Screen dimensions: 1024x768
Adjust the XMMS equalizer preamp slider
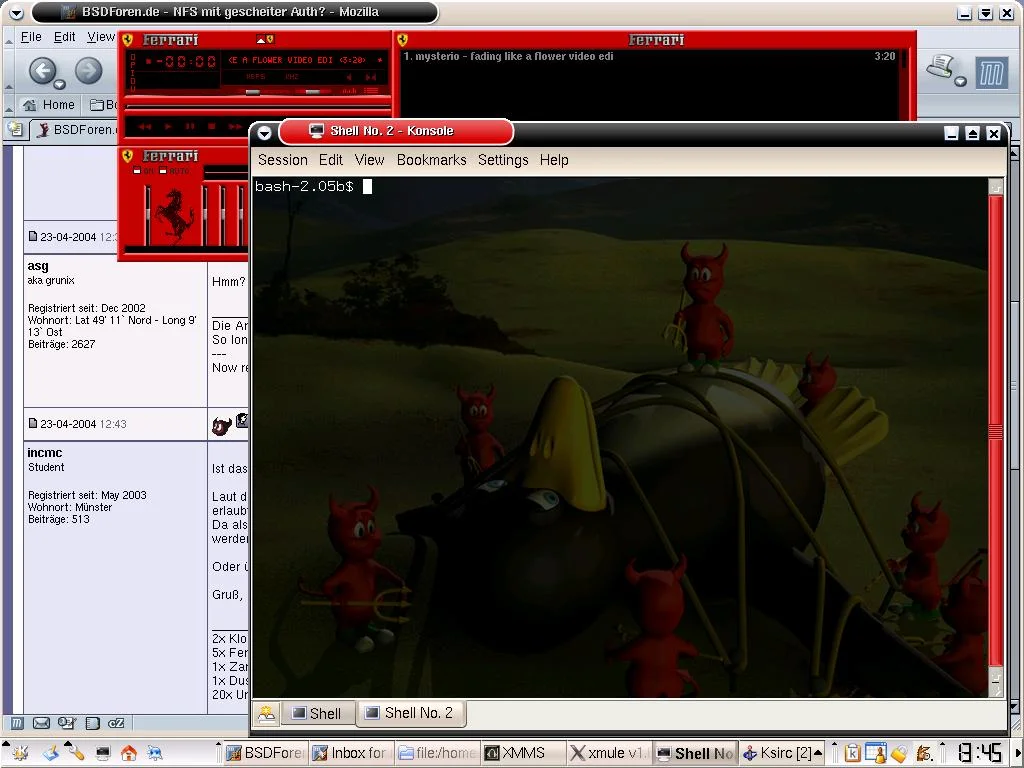tap(148, 216)
